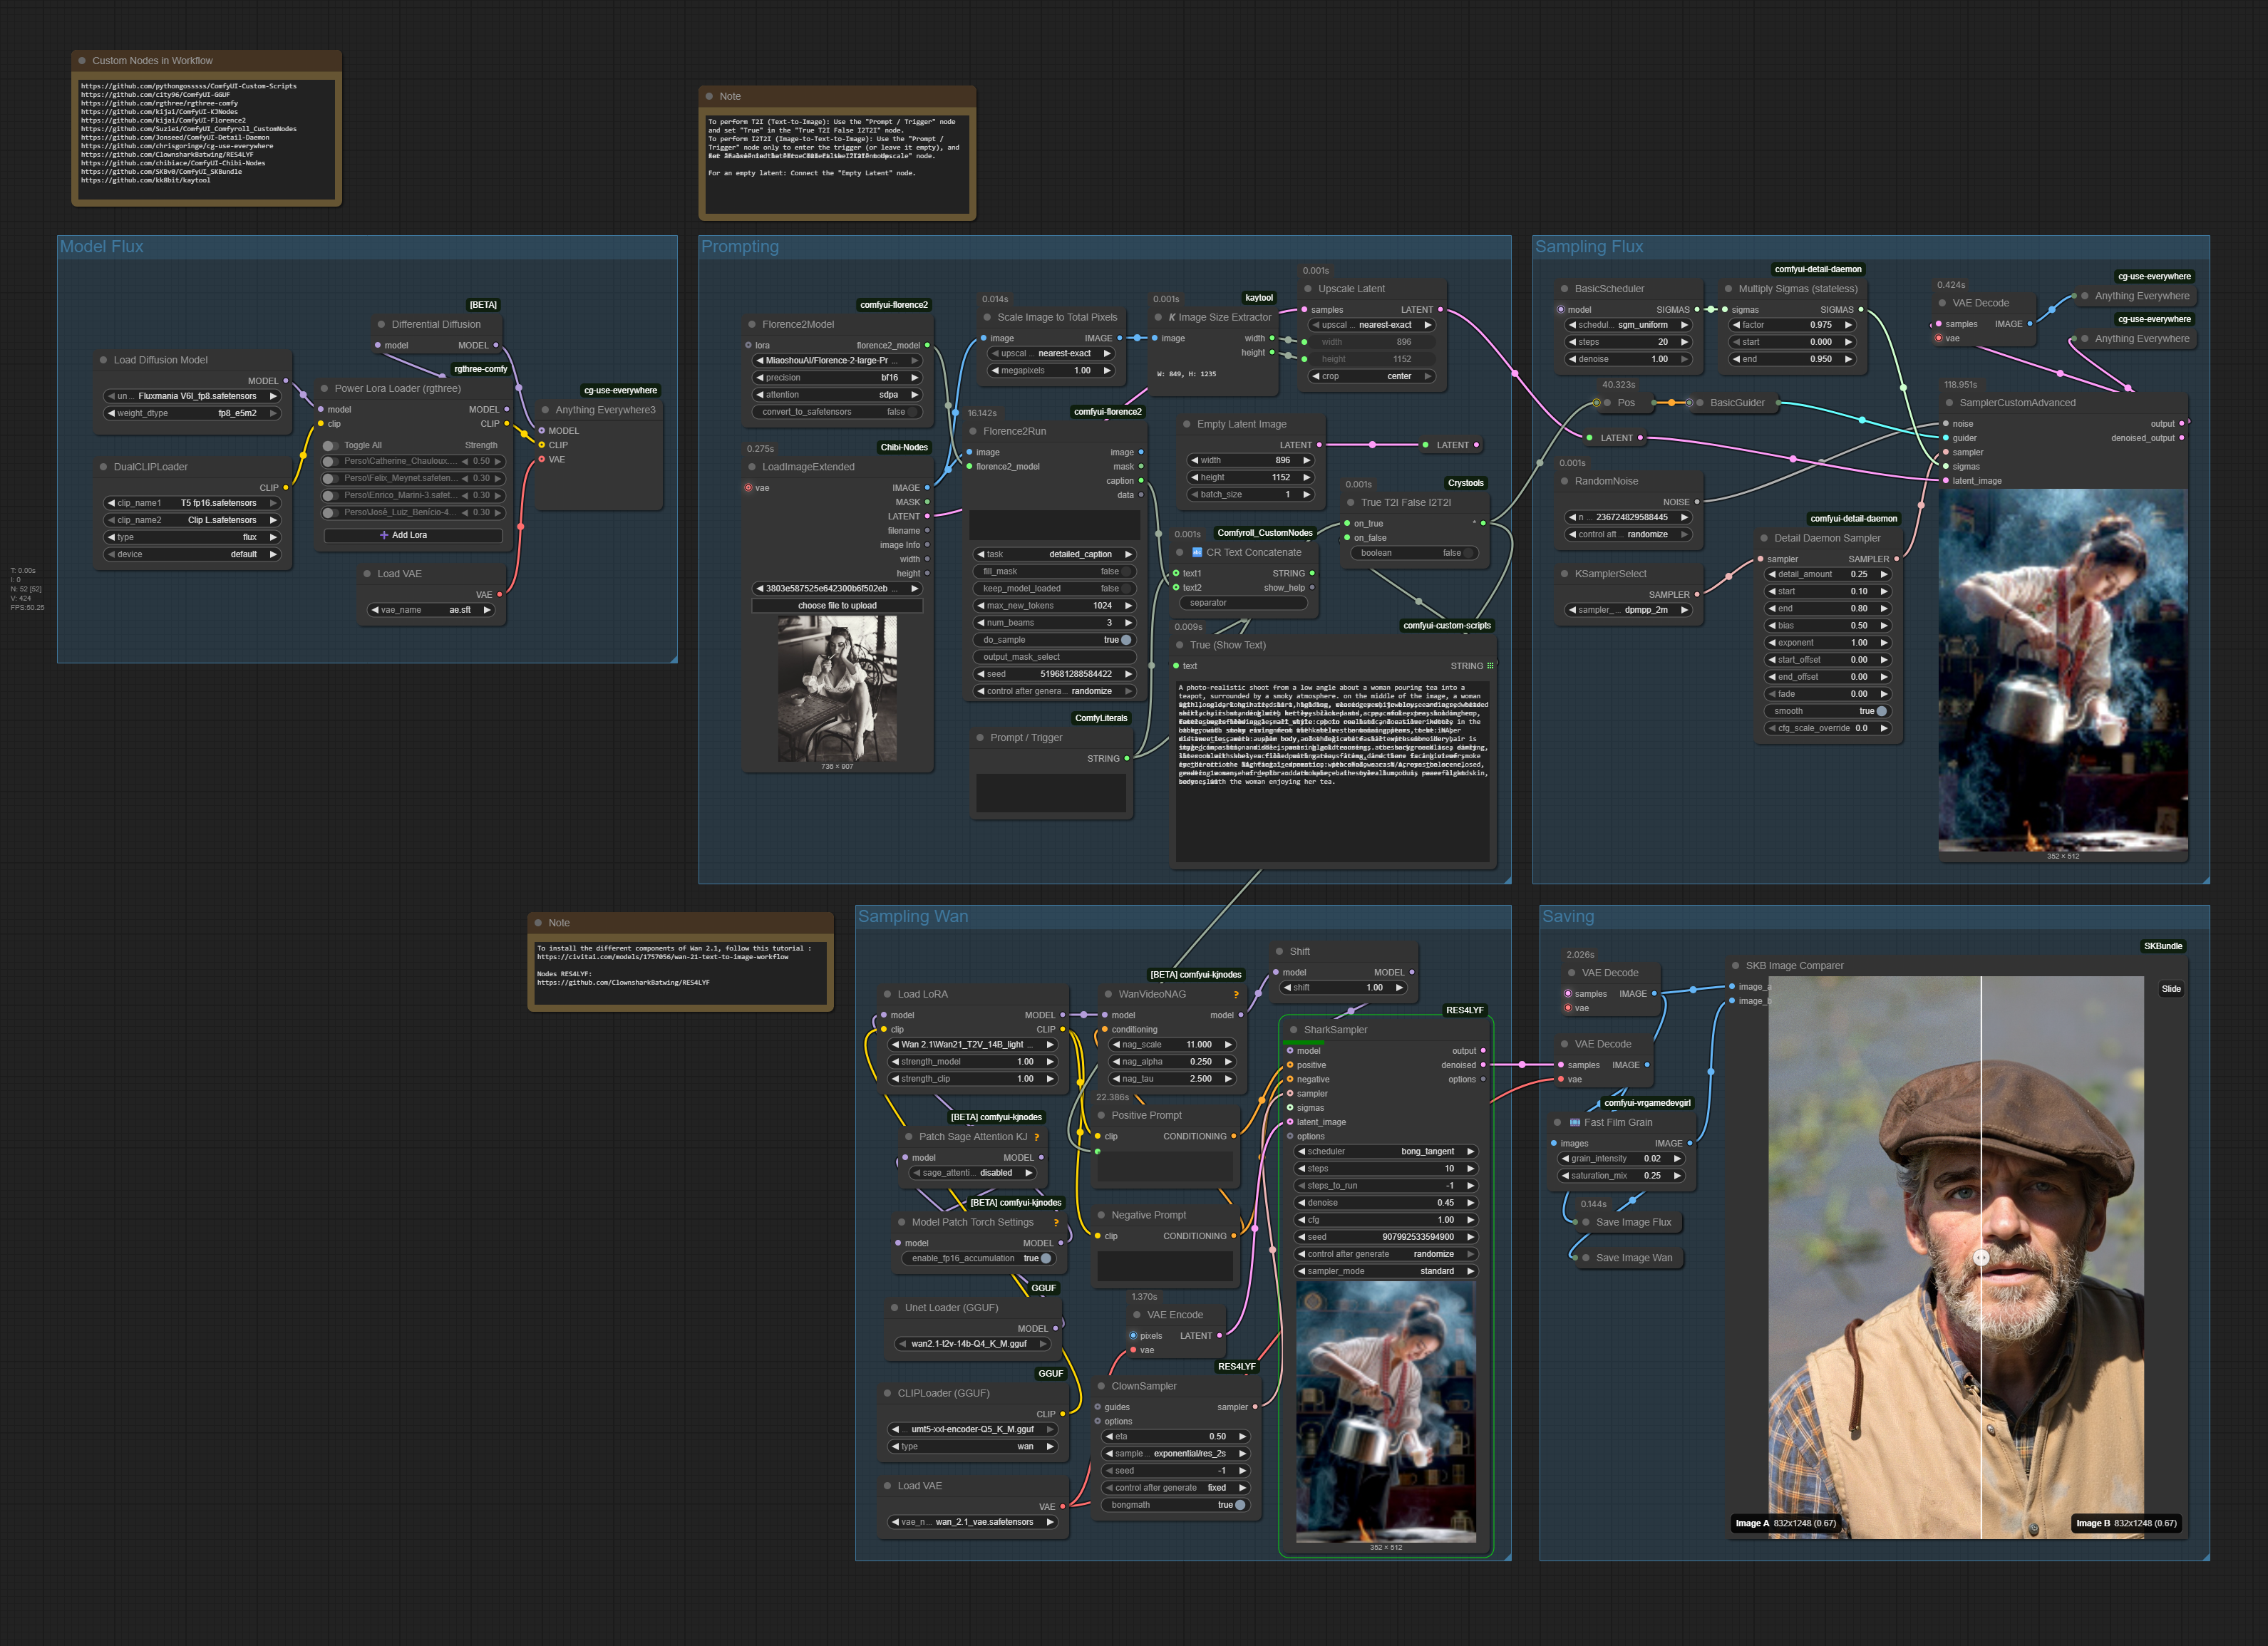
Task: Open the unet_name Fluxmania dropdown
Action: point(193,396)
